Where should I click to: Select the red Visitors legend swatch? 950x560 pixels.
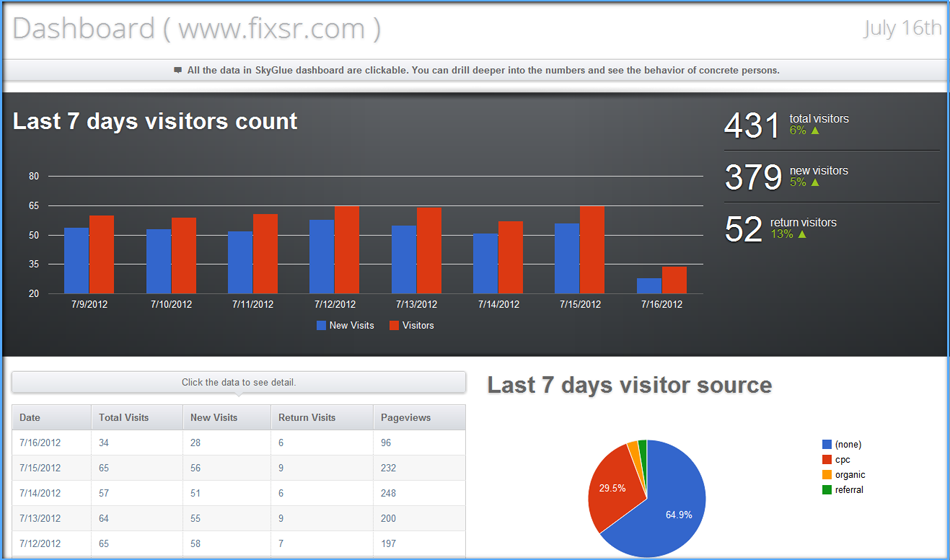[394, 325]
